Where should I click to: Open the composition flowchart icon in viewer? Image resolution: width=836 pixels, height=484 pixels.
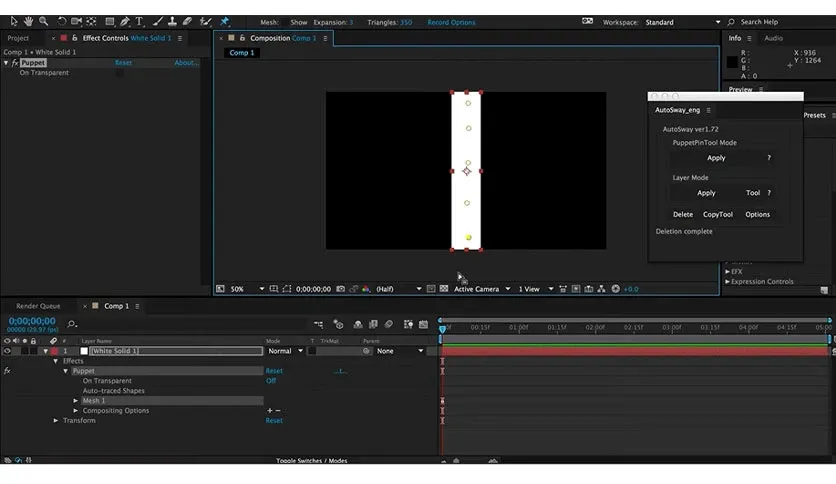[x=601, y=289]
